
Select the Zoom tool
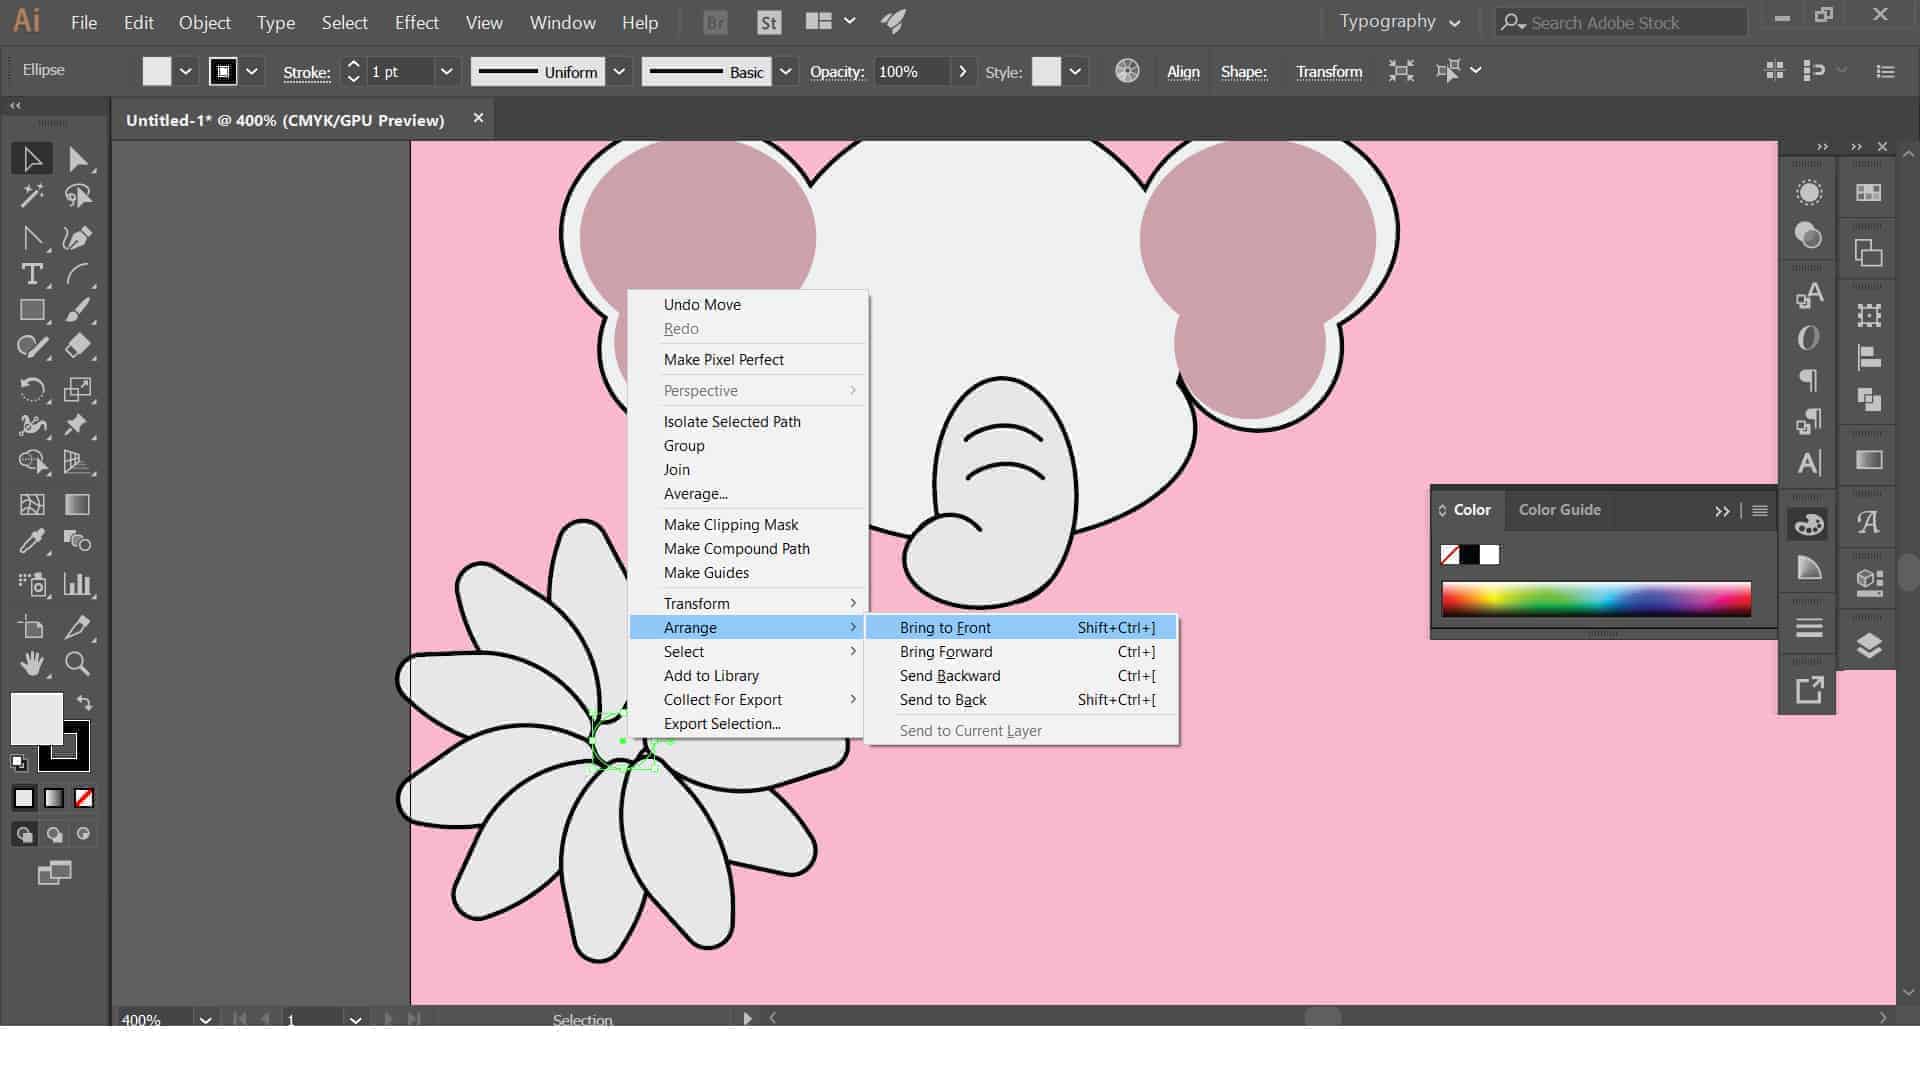pos(78,663)
